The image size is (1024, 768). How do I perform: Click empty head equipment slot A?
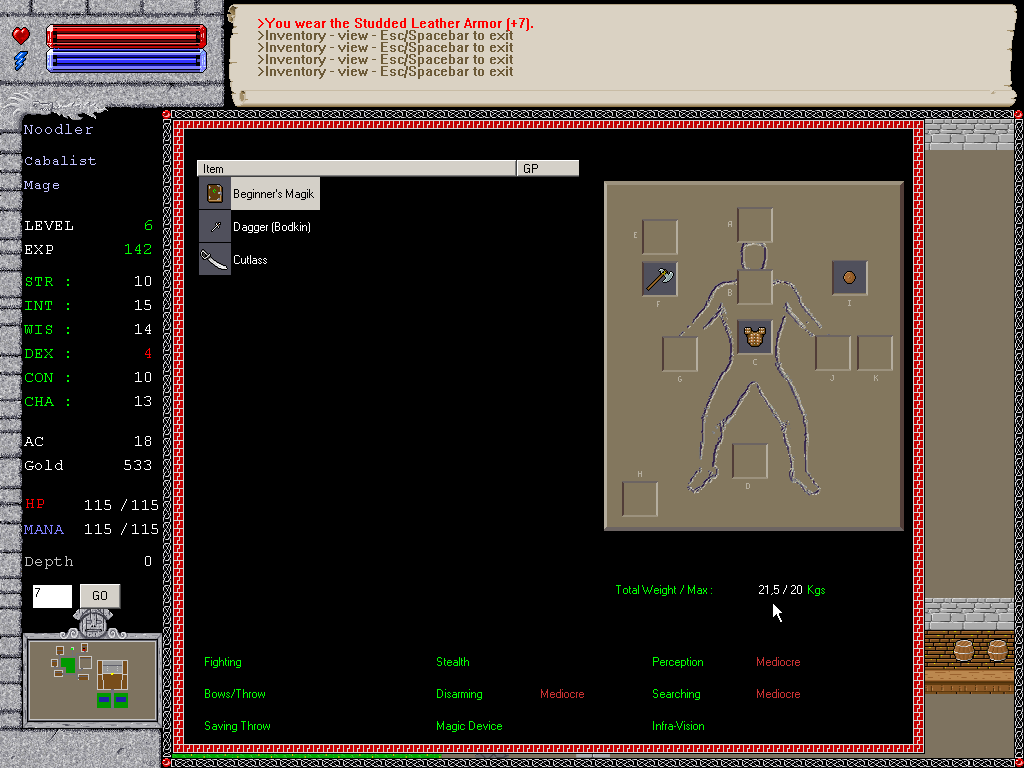click(x=755, y=225)
